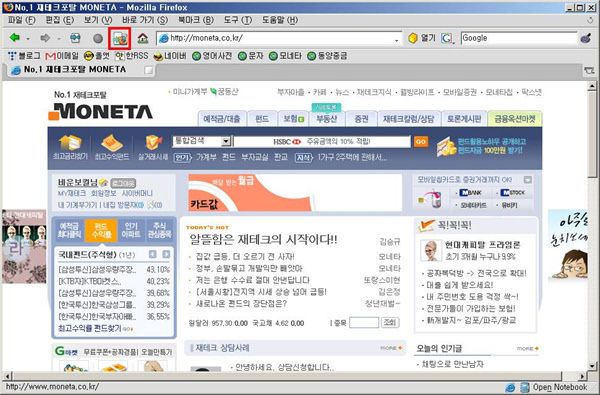Open the 도움말 (H) menu
Screen dimensions: 600x395
[280, 20]
